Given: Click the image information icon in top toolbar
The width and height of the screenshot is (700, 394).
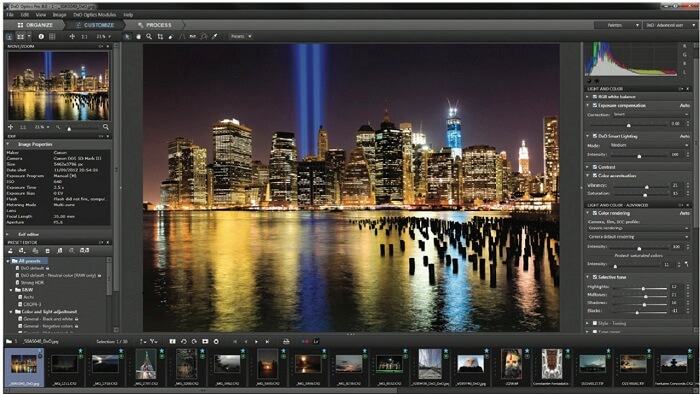Looking at the screenshot, I should click(x=41, y=37).
